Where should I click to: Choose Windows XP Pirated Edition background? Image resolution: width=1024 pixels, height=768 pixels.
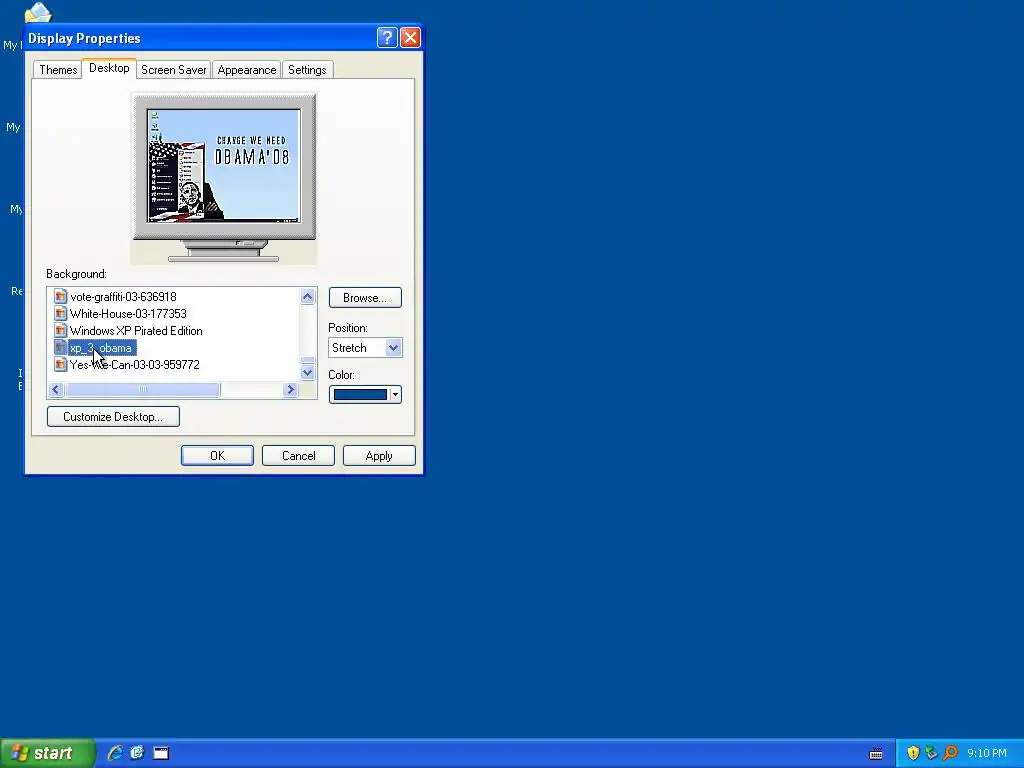[x=136, y=330]
